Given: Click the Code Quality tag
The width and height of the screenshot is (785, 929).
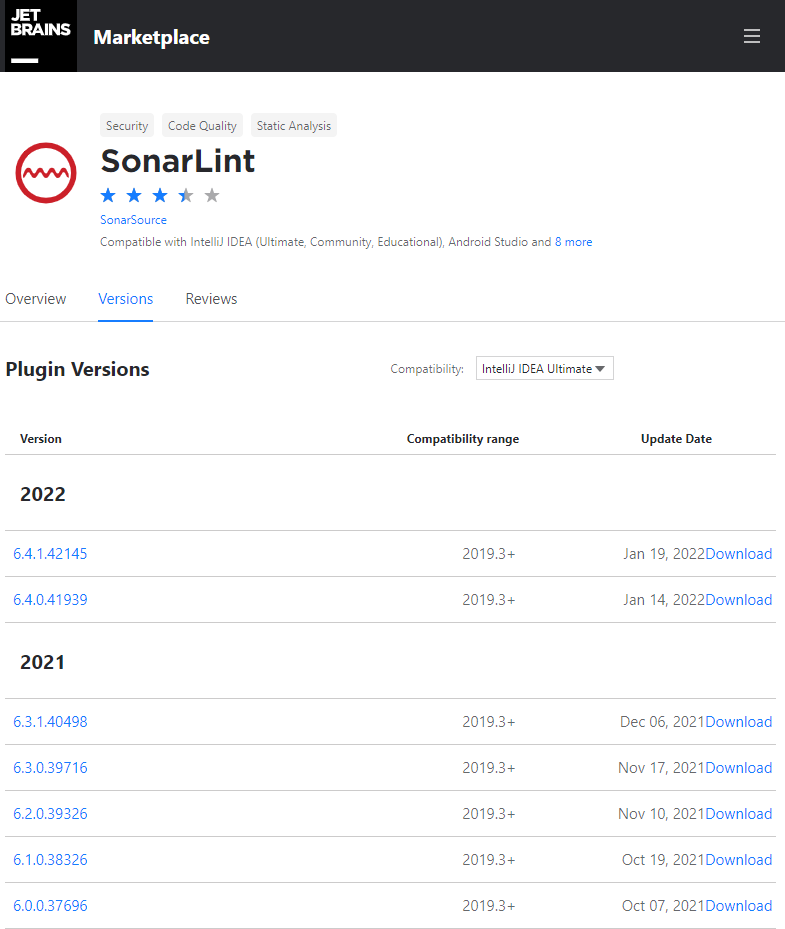Looking at the screenshot, I should 201,125.
